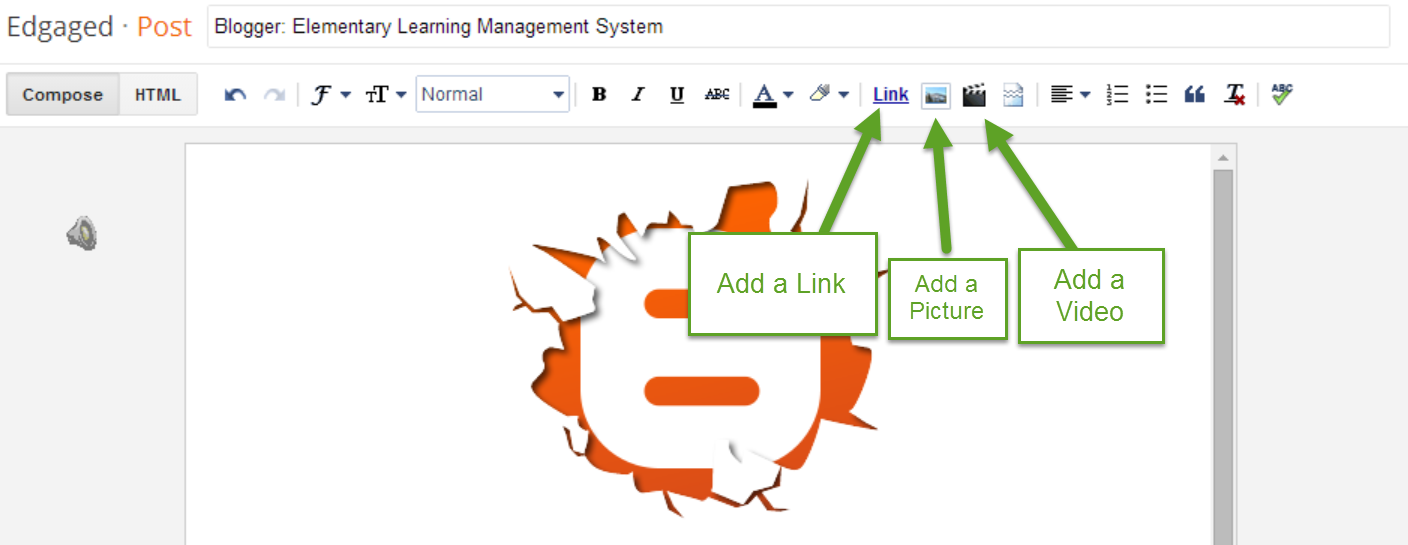Image resolution: width=1408 pixels, height=545 pixels.
Task: Click the speaker audio icon
Action: pyautogui.click(x=83, y=234)
